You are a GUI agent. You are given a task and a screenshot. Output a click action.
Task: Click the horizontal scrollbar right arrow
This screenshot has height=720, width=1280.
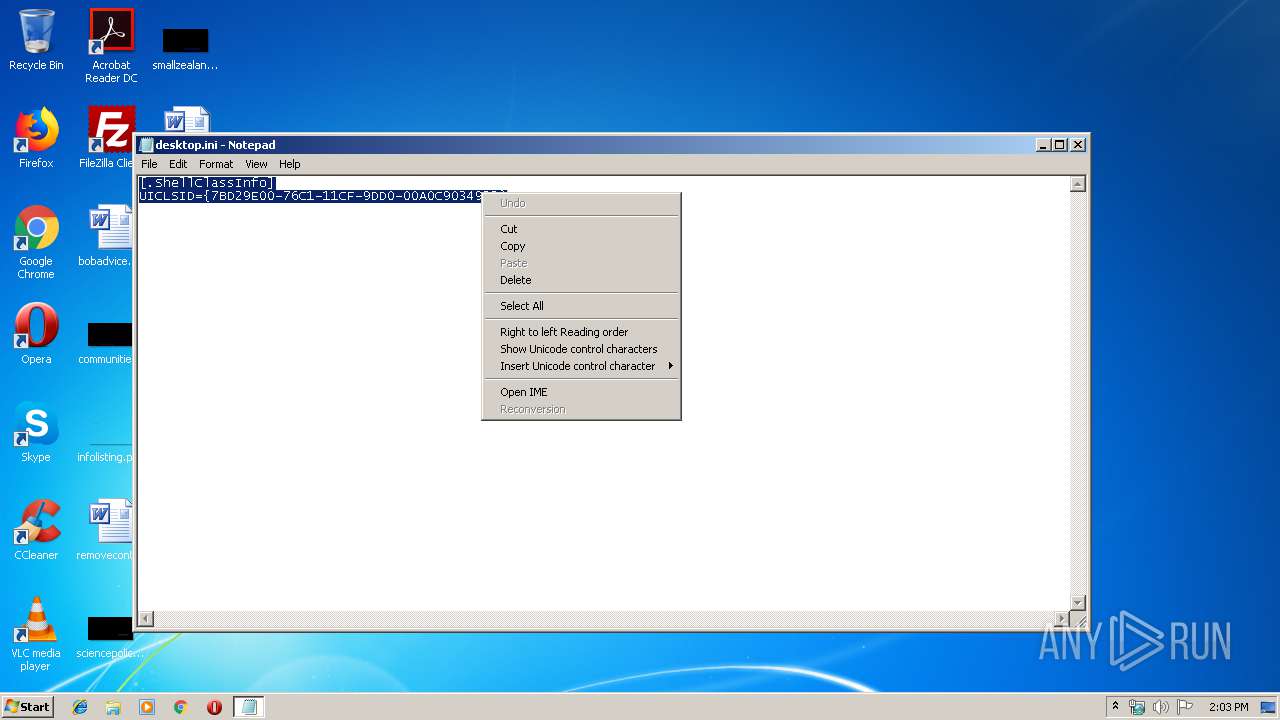pyautogui.click(x=1062, y=619)
